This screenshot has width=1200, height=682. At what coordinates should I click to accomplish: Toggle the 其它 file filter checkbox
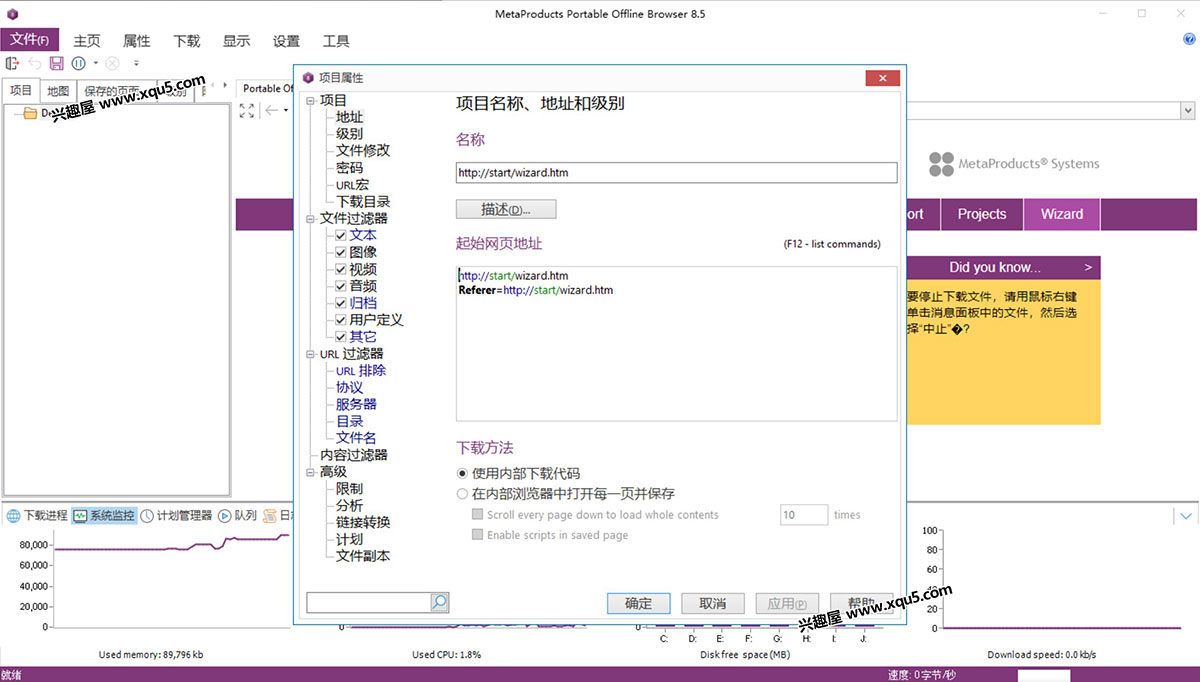point(341,337)
